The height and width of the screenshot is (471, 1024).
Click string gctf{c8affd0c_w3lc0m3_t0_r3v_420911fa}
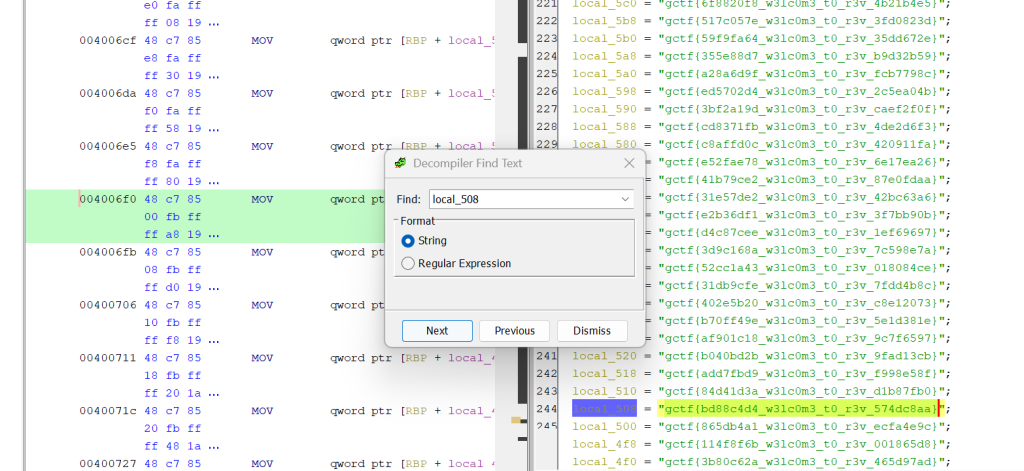tap(801, 144)
